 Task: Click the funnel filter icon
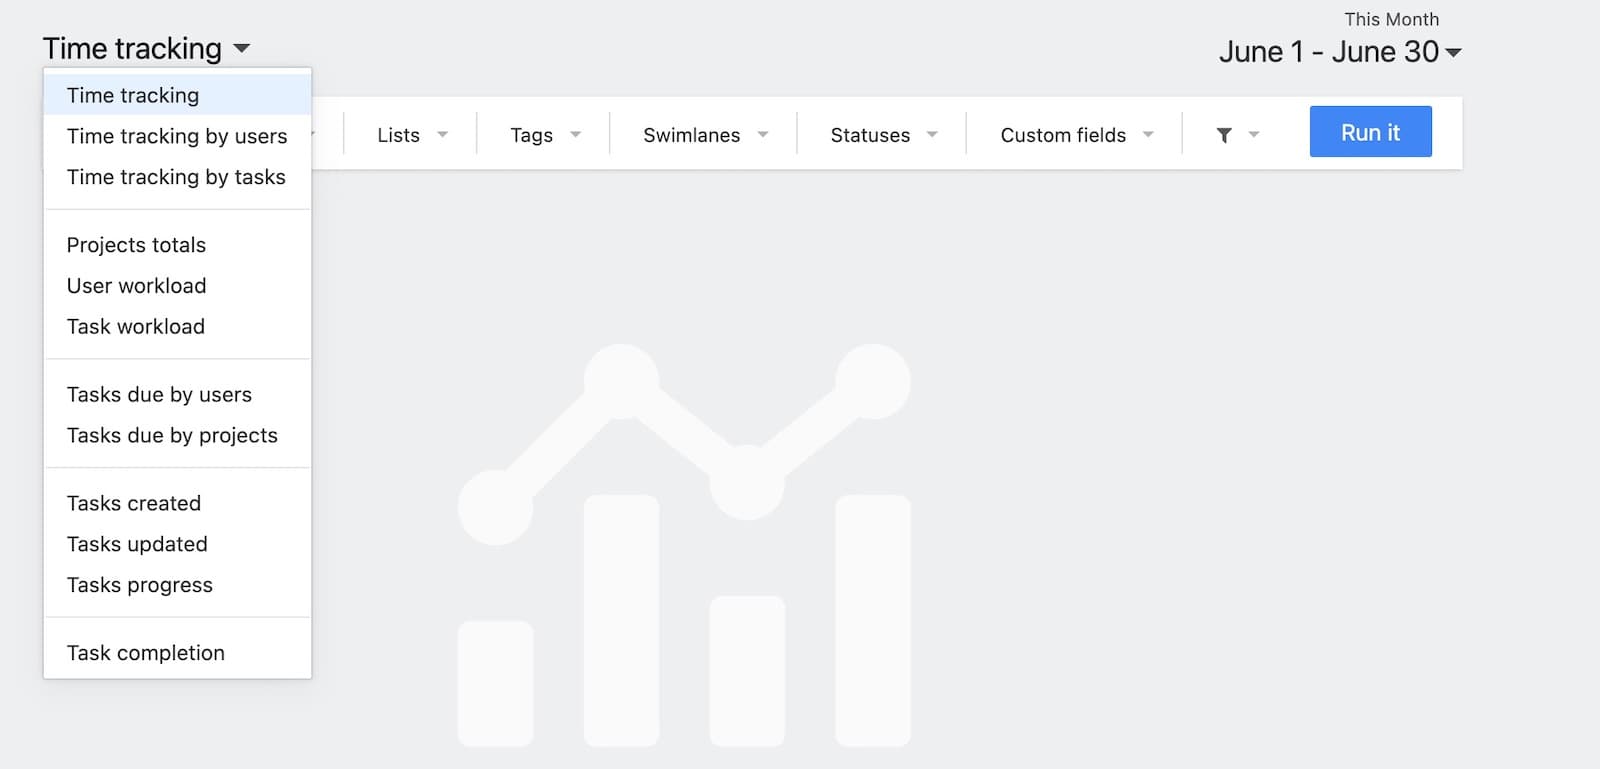[1224, 135]
